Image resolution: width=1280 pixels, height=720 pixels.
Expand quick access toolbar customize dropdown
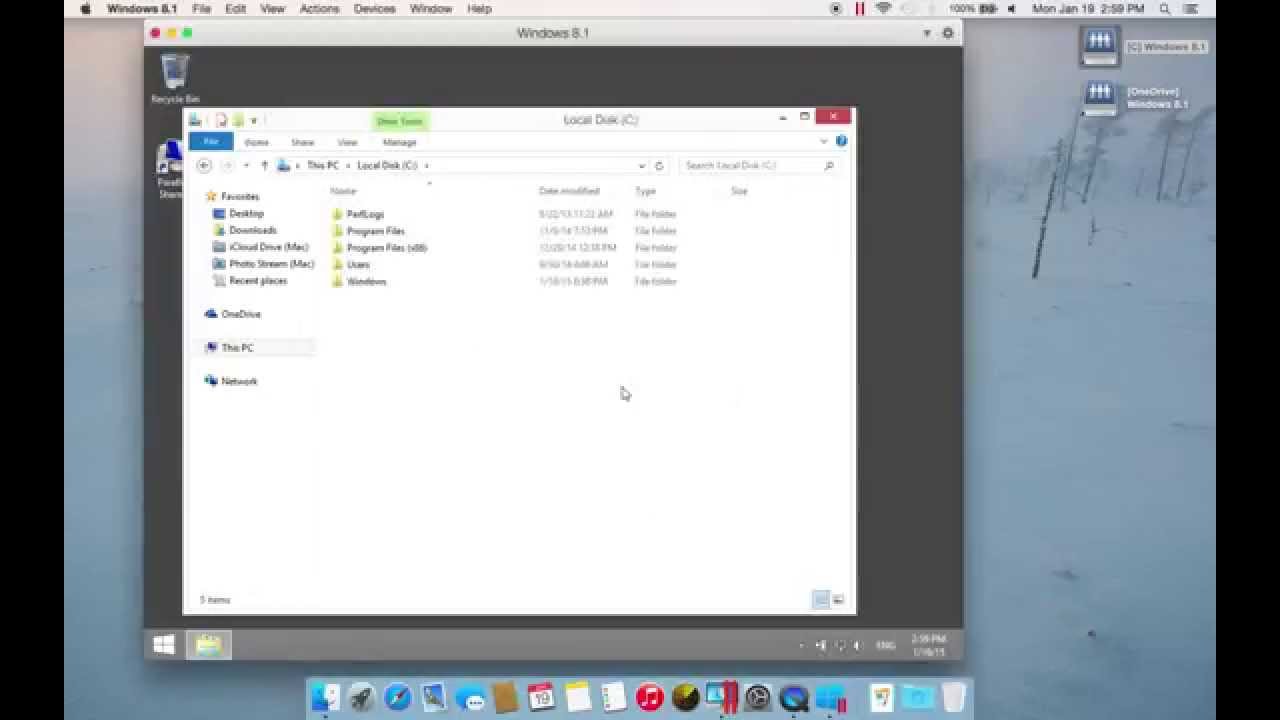(x=254, y=121)
